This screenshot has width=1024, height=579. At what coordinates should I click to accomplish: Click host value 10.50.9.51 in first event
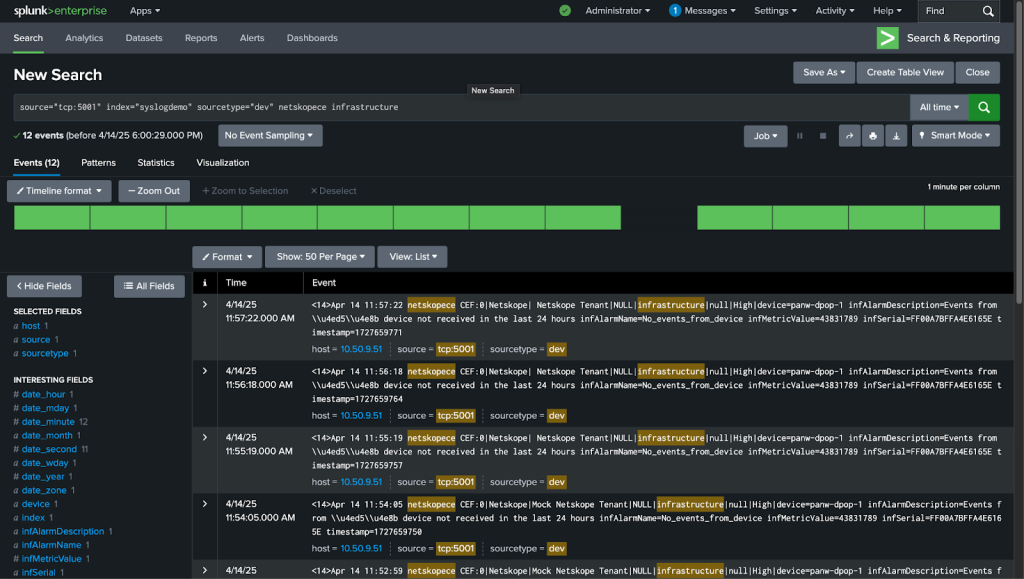pyautogui.click(x=361, y=349)
